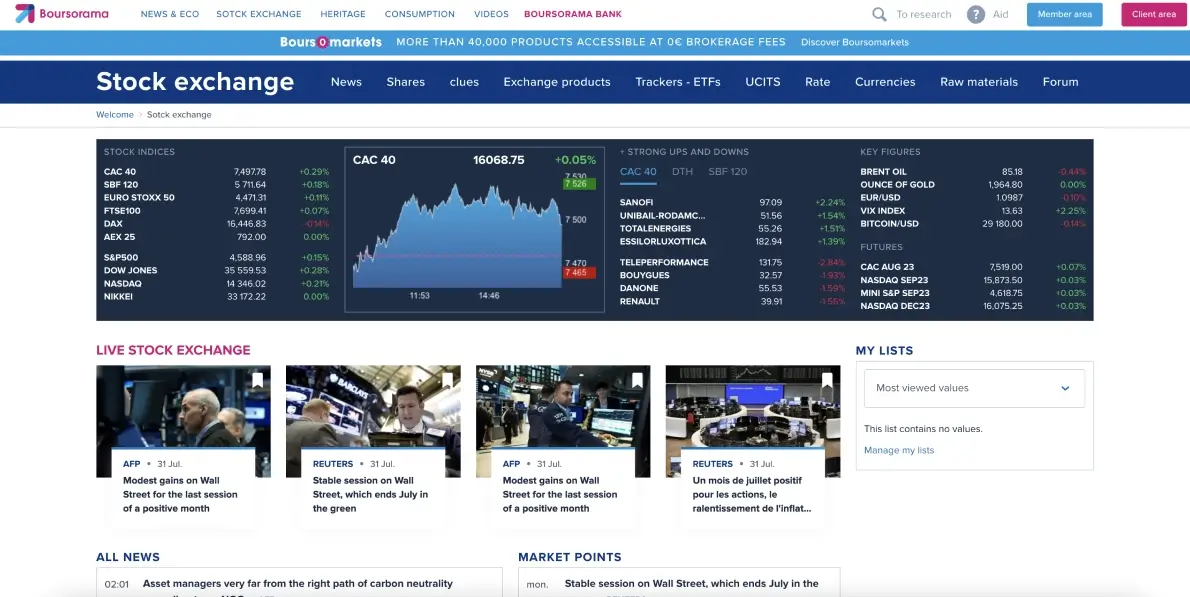This screenshot has height=597, width=1190.
Task: Open the Shares section
Action: tap(405, 82)
